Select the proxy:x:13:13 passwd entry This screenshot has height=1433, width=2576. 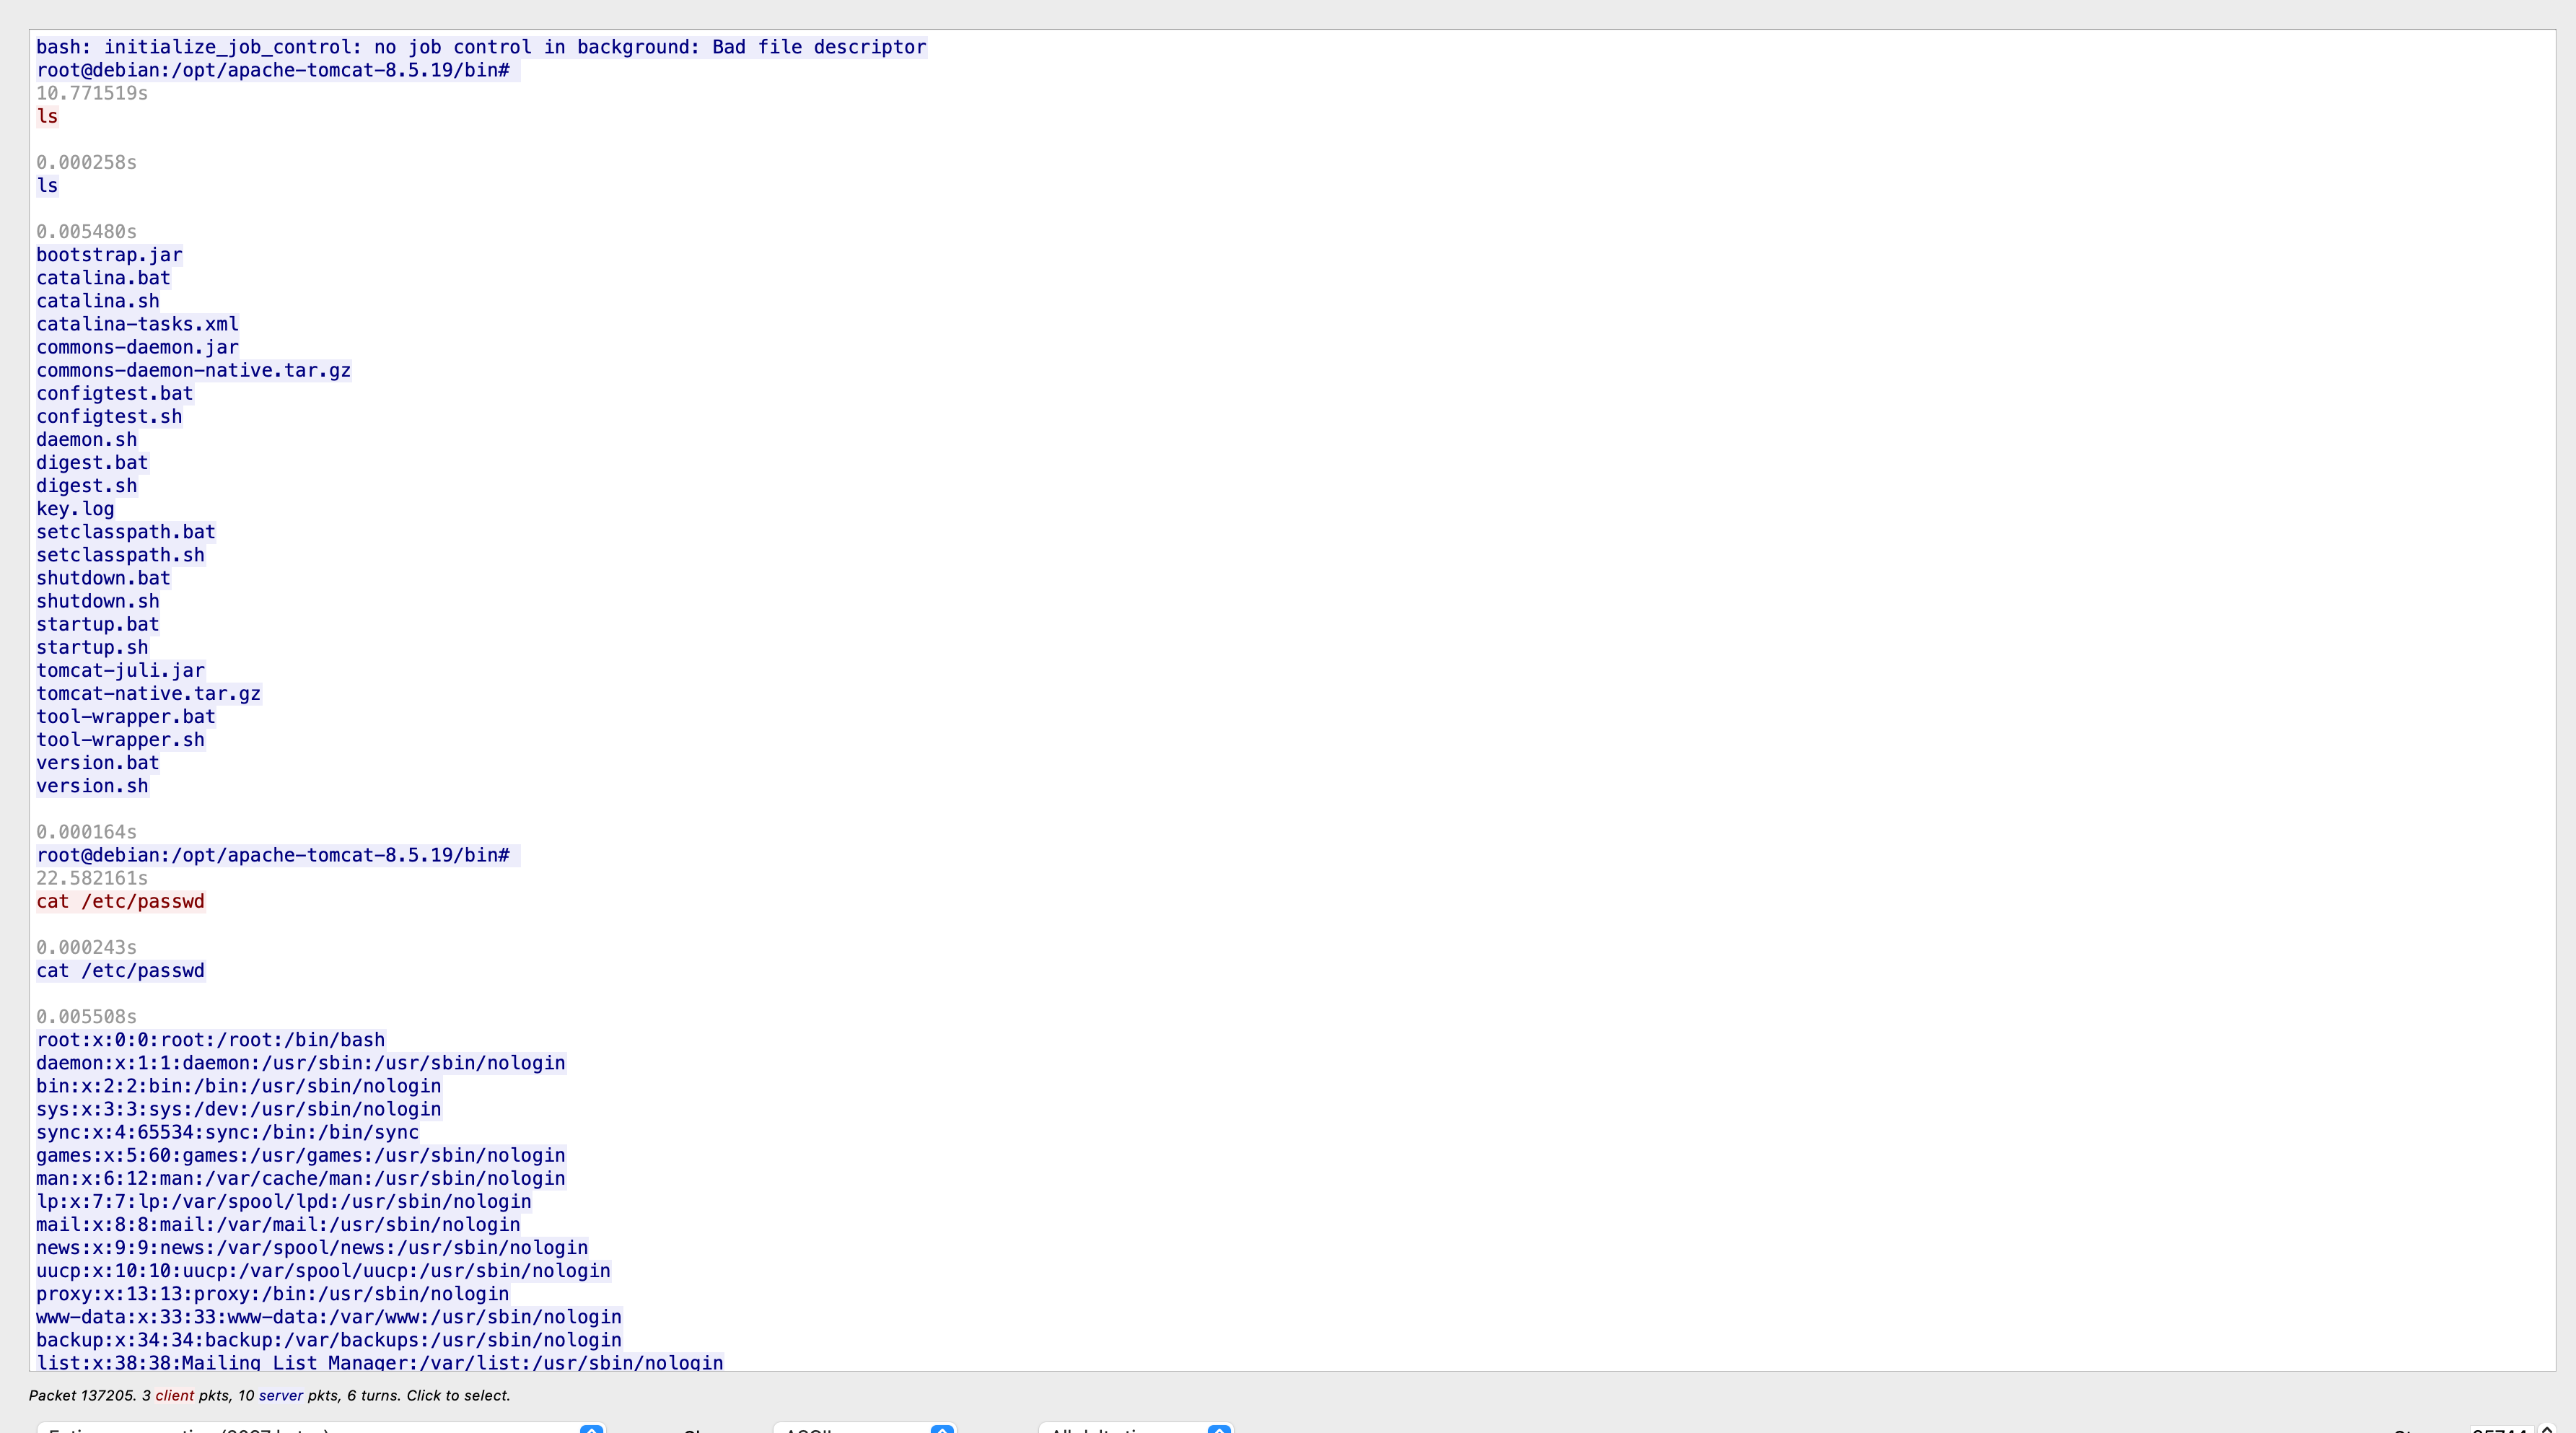point(273,1294)
